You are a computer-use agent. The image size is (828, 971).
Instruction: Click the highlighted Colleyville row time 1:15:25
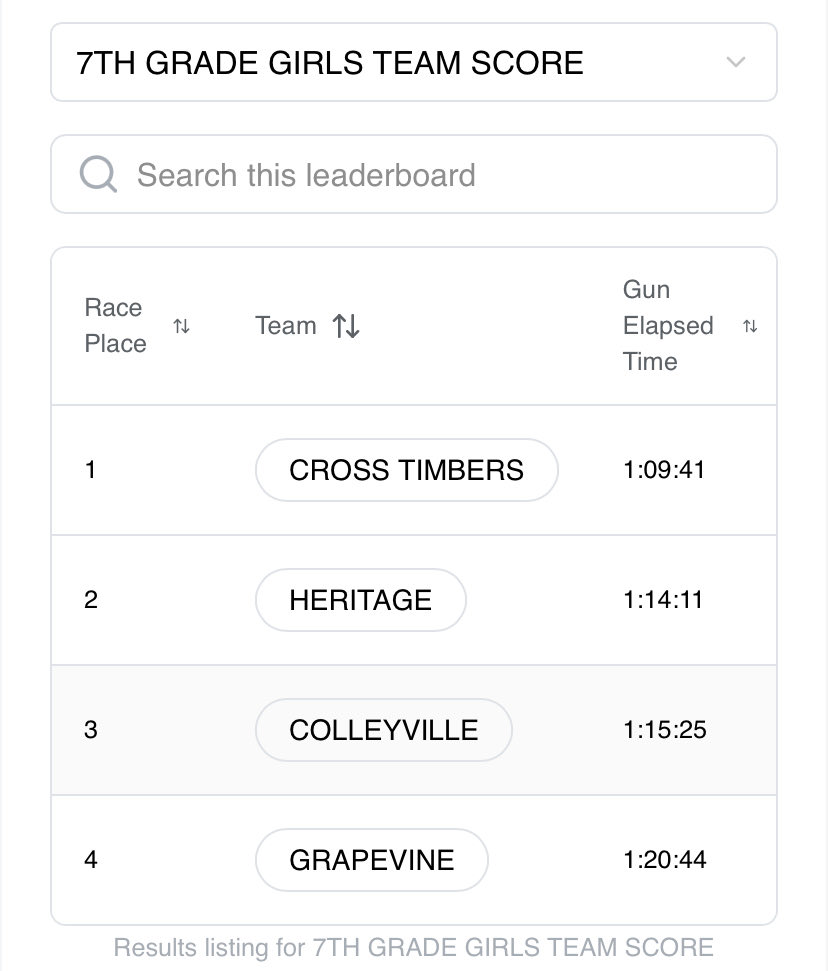[x=665, y=730]
